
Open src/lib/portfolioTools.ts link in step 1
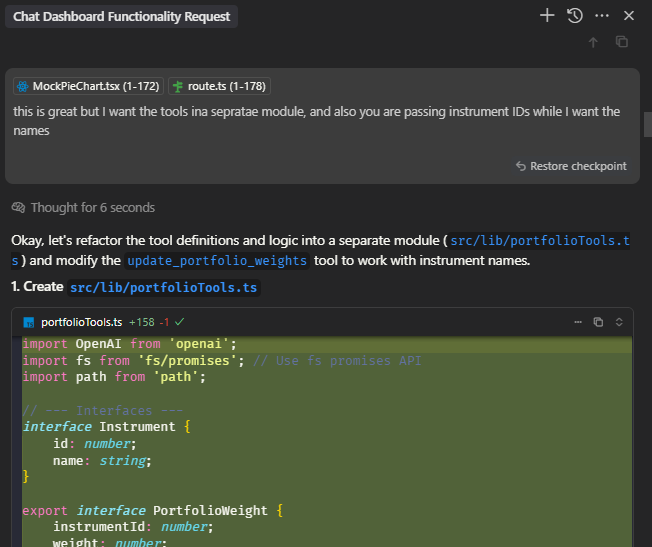click(x=164, y=287)
